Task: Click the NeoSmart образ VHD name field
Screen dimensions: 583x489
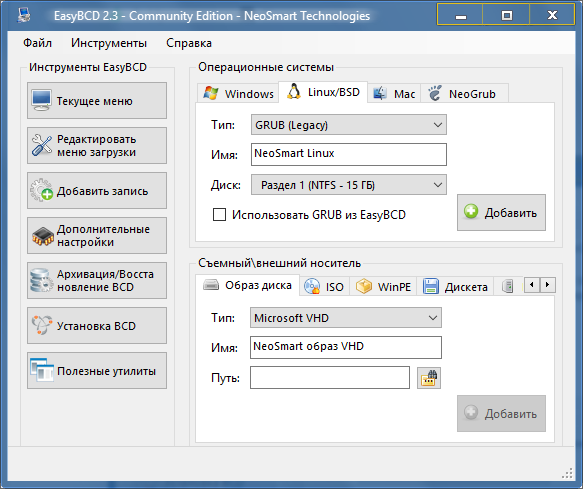Action: pyautogui.click(x=346, y=347)
